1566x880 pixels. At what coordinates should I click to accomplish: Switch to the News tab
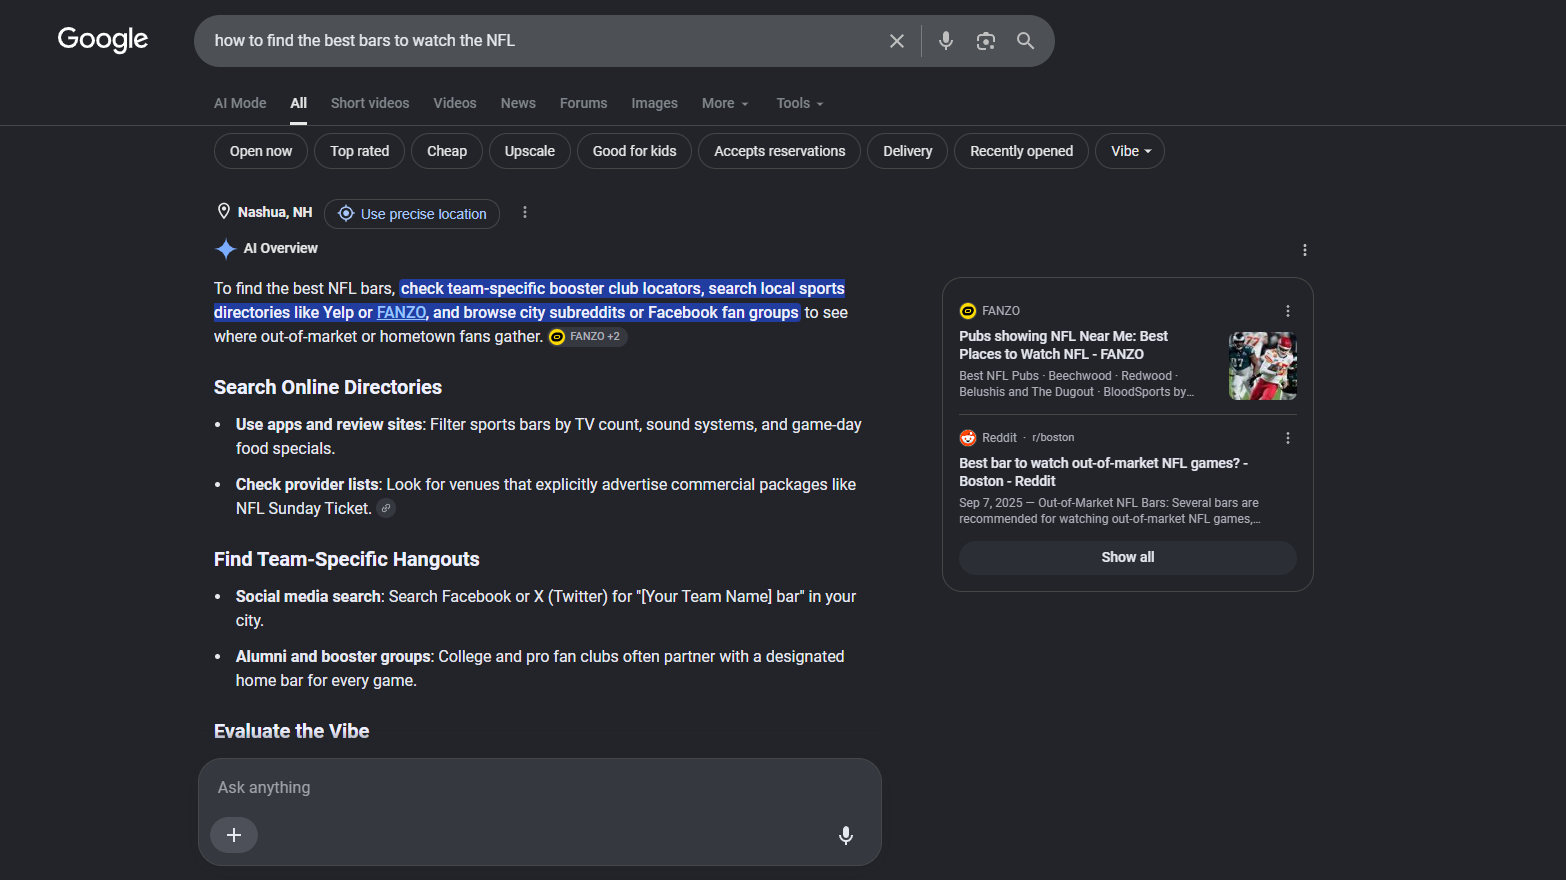tap(518, 103)
